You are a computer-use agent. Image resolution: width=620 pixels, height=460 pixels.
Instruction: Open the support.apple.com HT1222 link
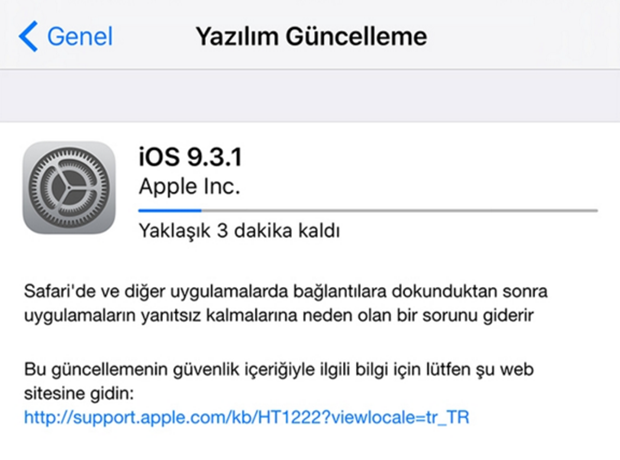(247, 417)
